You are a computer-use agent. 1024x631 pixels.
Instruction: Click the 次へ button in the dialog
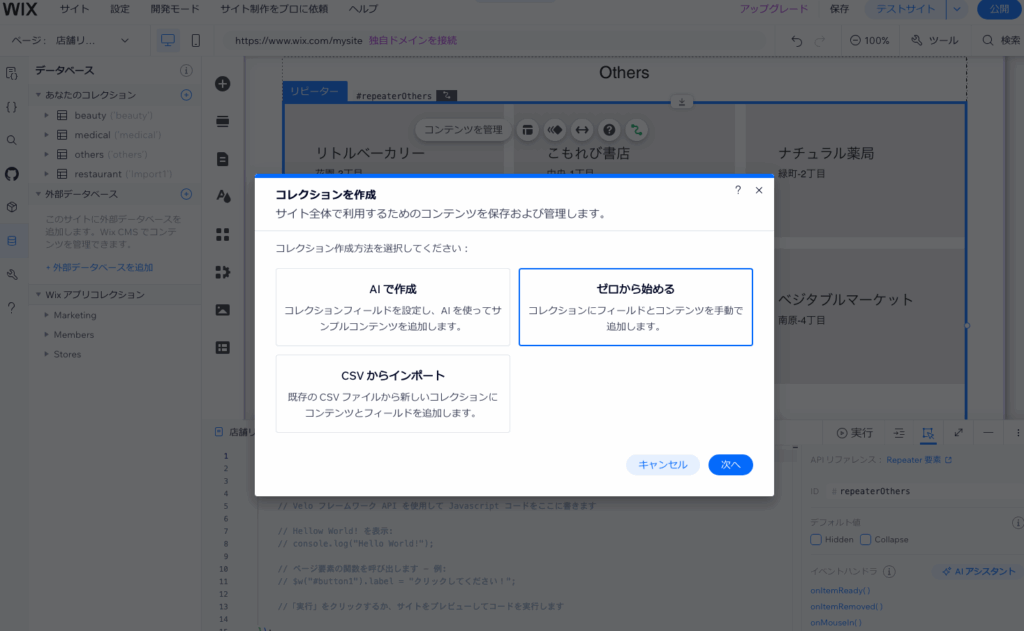click(730, 464)
